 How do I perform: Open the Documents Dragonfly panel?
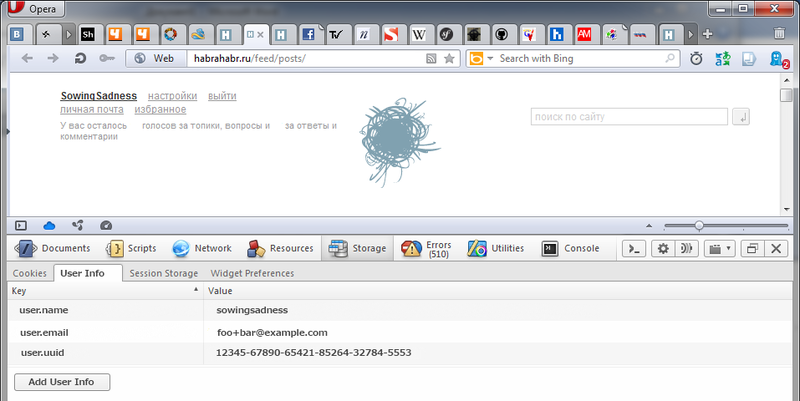click(x=52, y=248)
